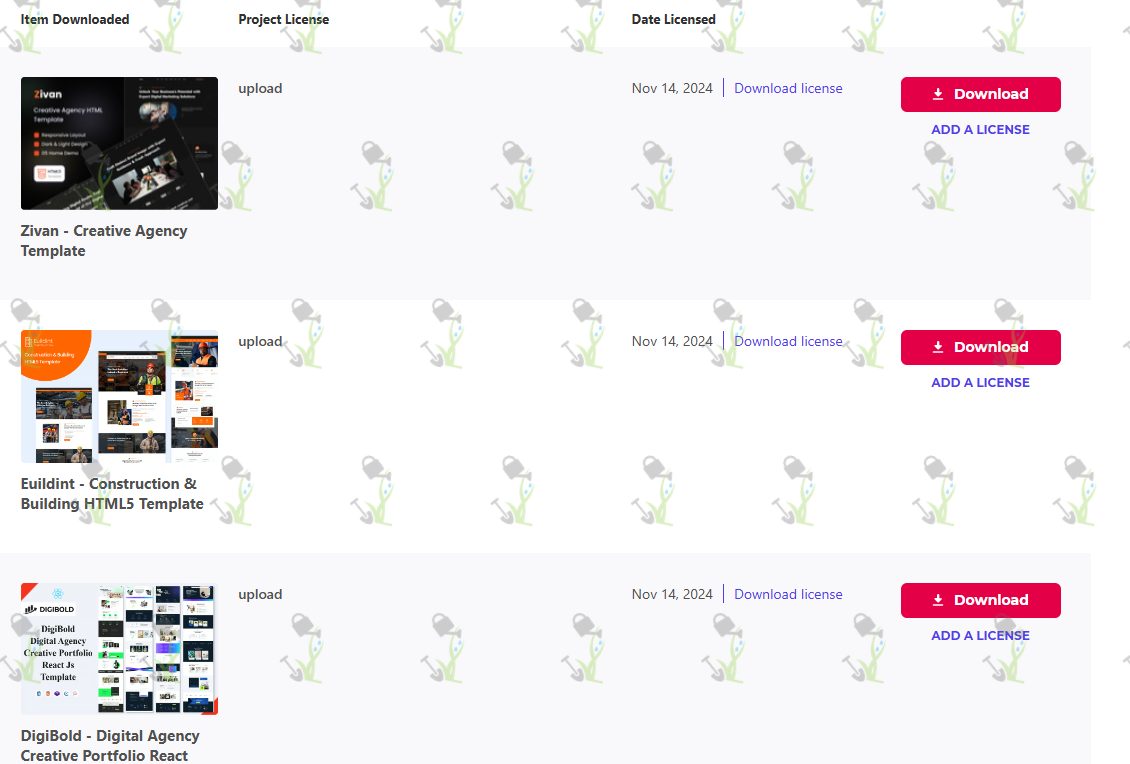Screen dimensions: 1130x764
Task: Add a license for Zivan template
Action: point(980,130)
